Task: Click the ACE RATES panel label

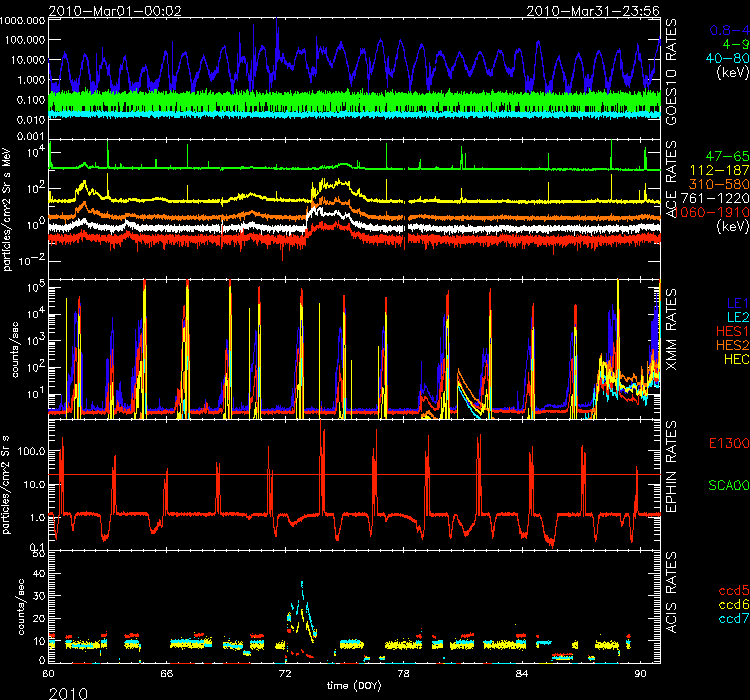Action: [672, 179]
